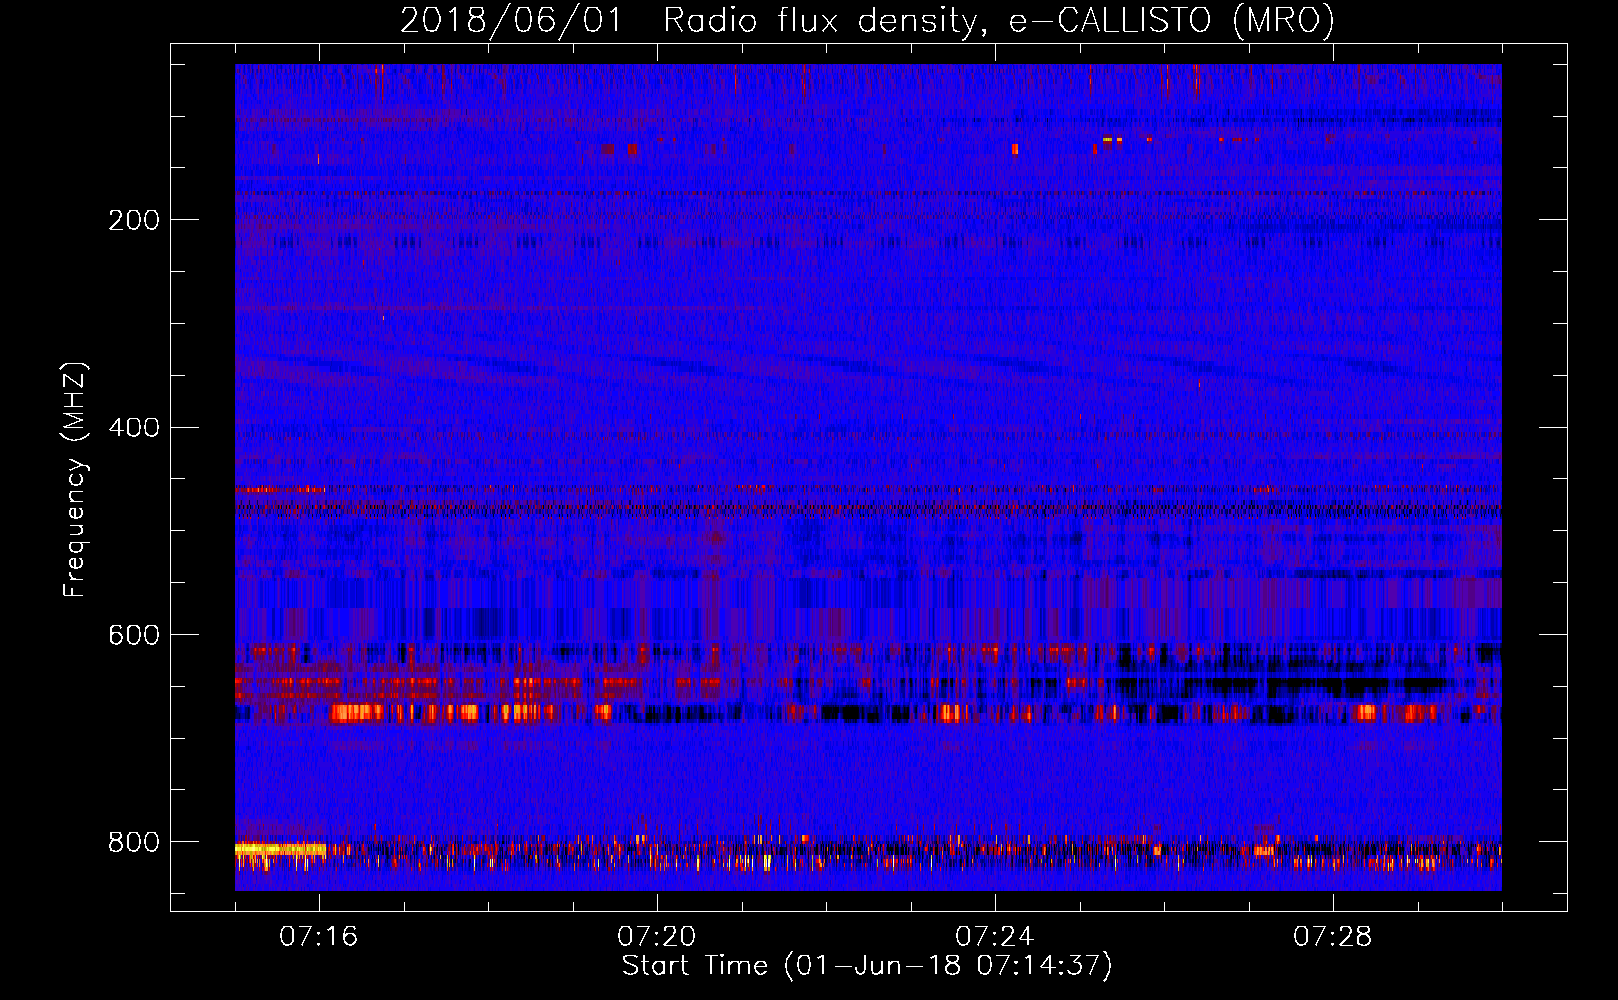Click the '200' frequency tick label
Image resolution: width=1618 pixels, height=1000 pixels.
click(x=134, y=220)
